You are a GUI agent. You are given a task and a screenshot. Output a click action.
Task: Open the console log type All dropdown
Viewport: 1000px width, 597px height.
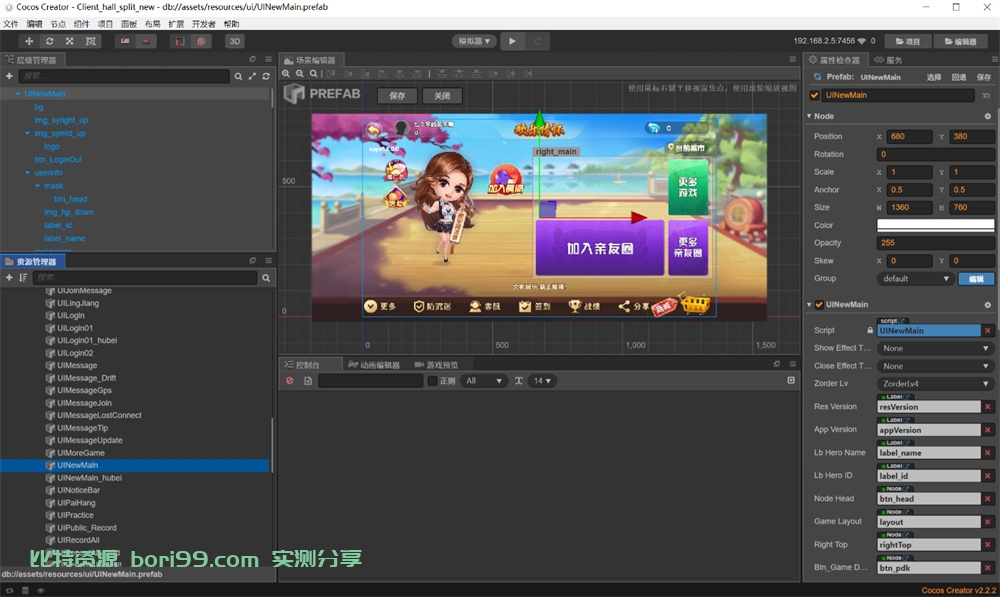point(483,381)
